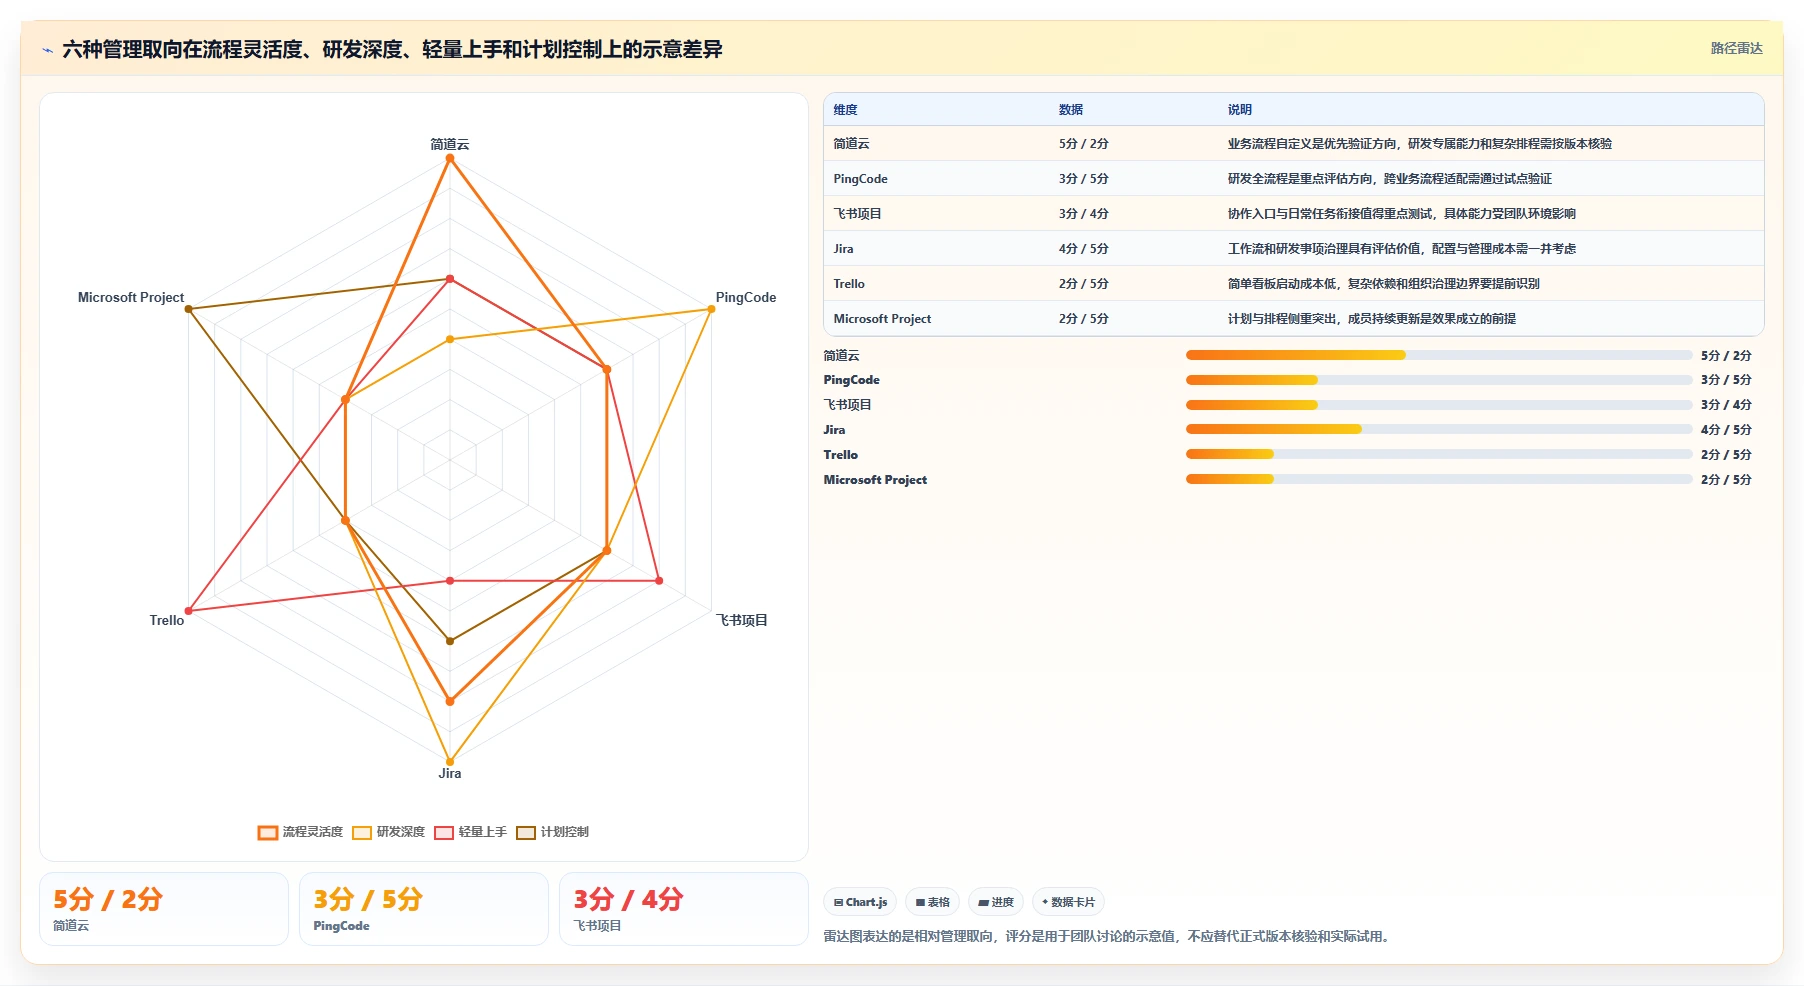Click the red data point at Trello vertex
This screenshot has height=986, width=1804.
tap(188, 611)
